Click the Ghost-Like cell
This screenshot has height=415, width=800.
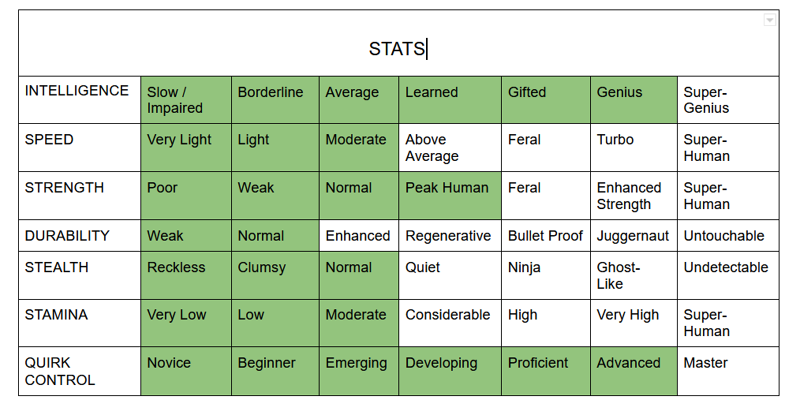pyautogui.click(x=633, y=275)
